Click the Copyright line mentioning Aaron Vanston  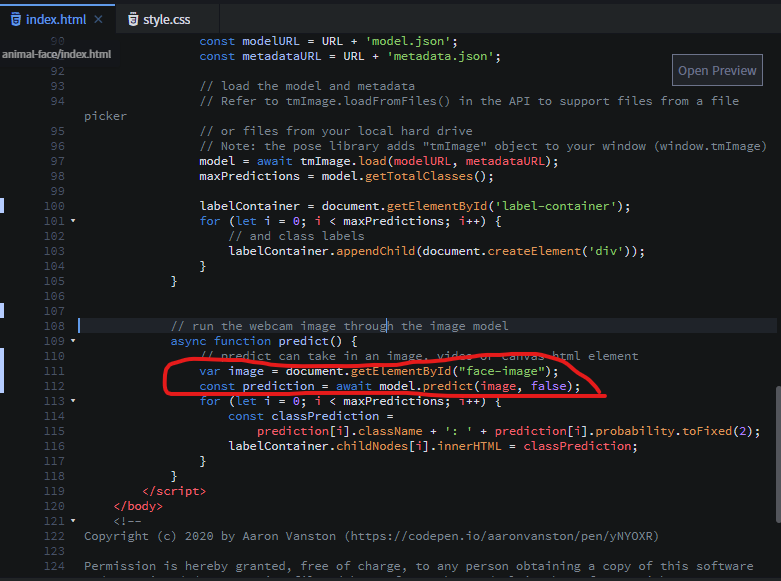[371, 536]
